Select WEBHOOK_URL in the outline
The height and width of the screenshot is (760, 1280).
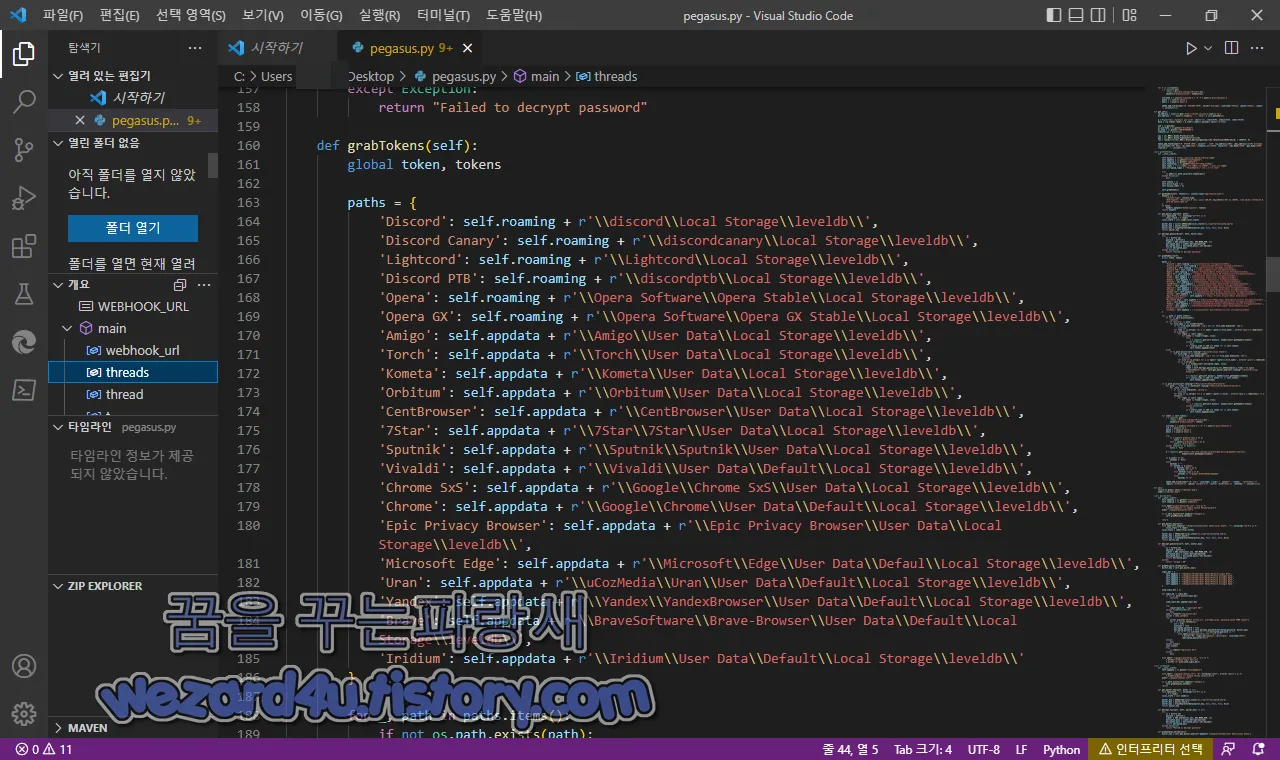[x=133, y=306]
